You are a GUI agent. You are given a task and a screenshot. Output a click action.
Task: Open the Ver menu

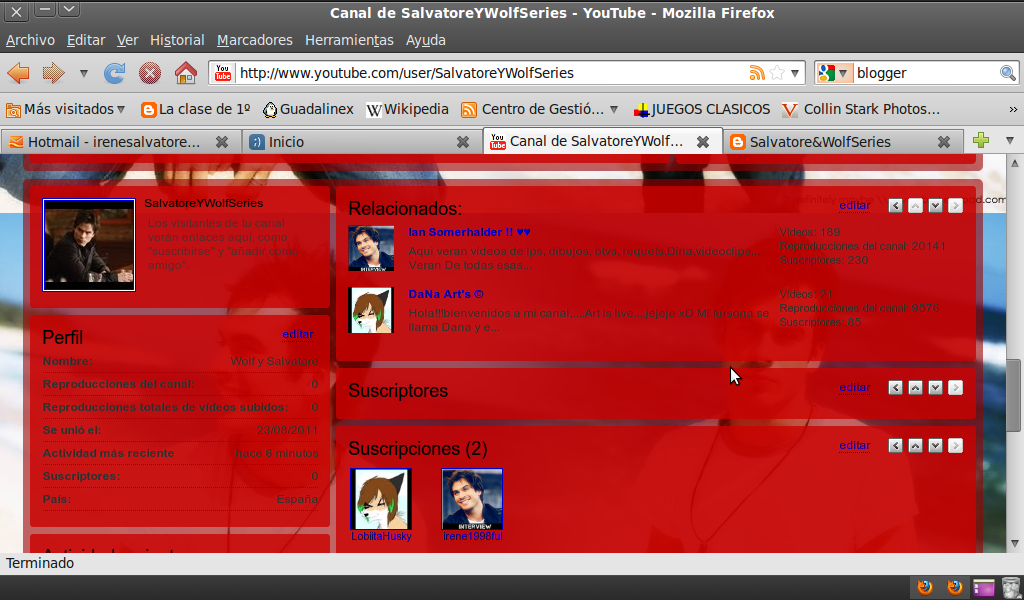point(127,40)
